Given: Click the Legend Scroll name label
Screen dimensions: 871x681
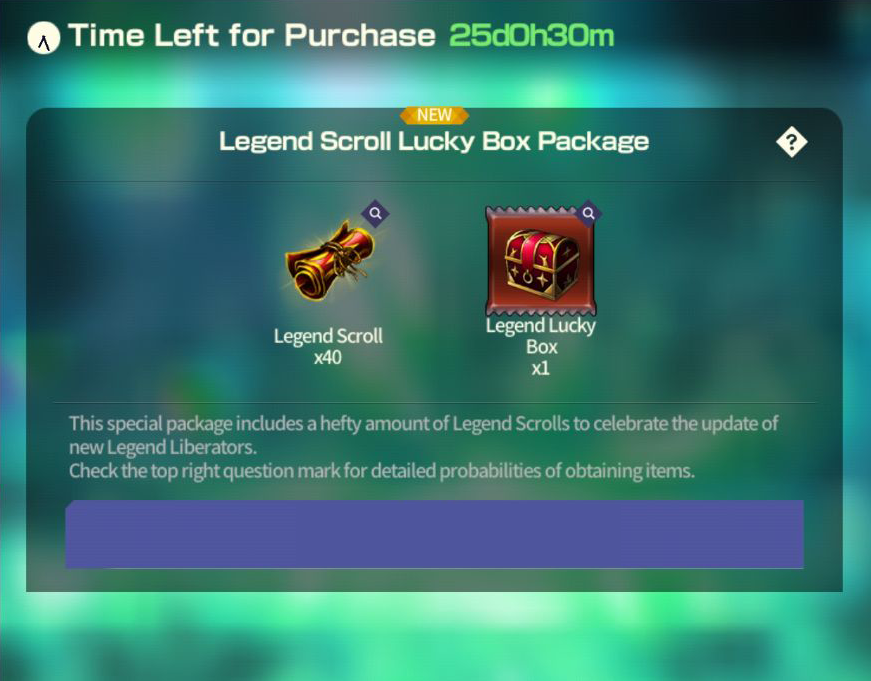Looking at the screenshot, I should (328, 336).
